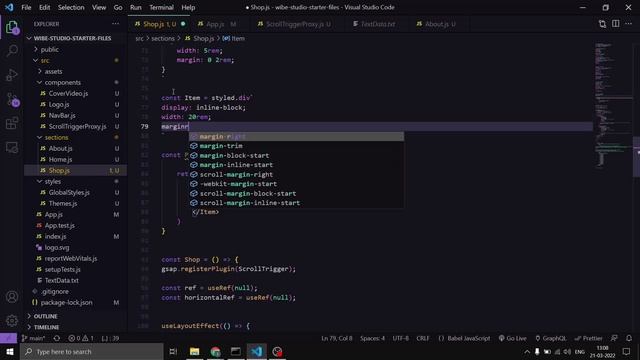Screen dimensions: 640x360
Task: Click the ENG language indicator in system tray
Action: point(580,352)
